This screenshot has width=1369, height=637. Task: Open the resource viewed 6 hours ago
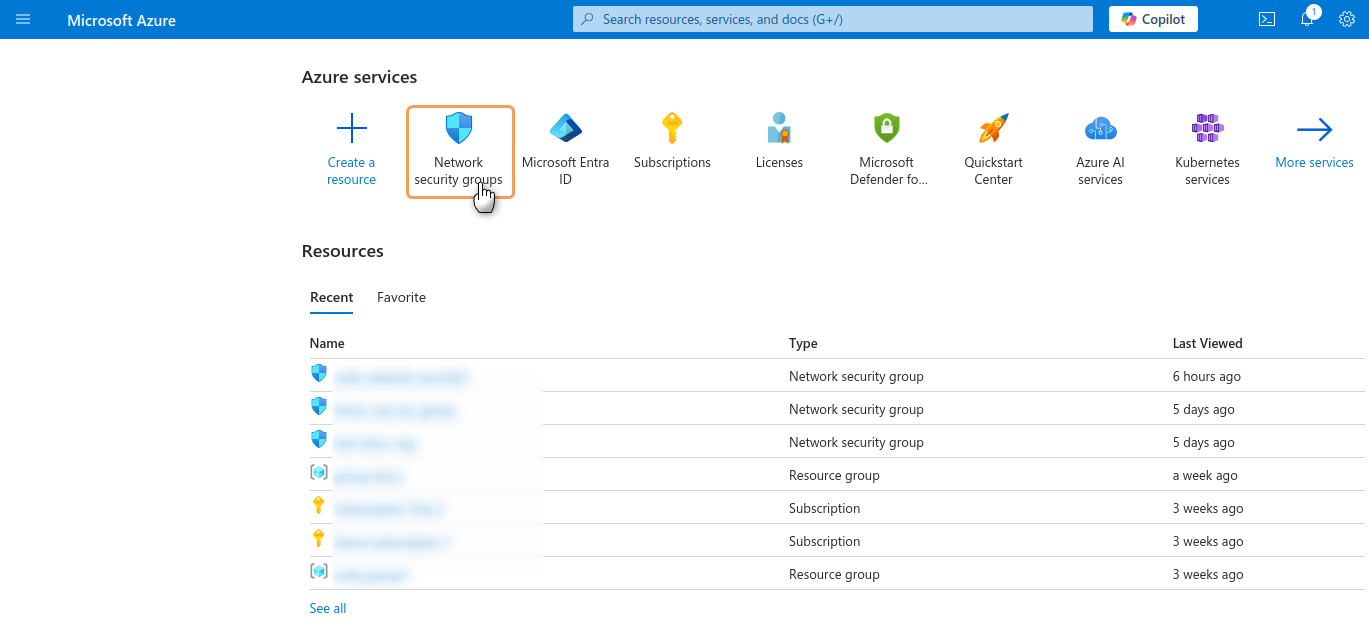401,377
